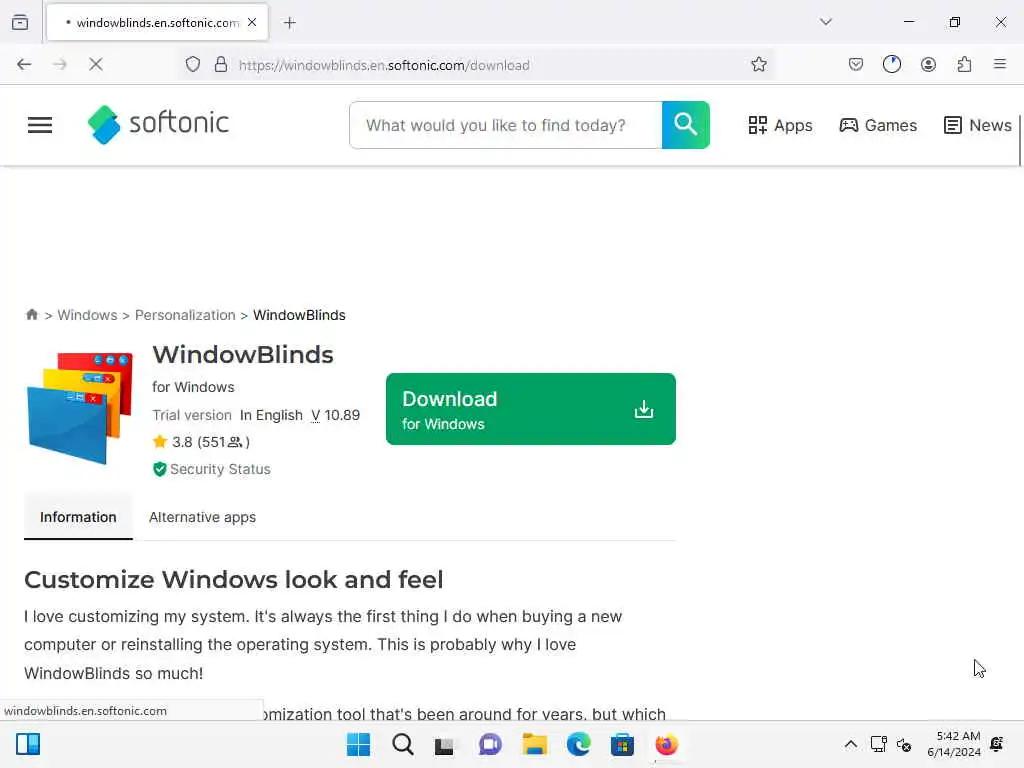Go to Softonic homepage via logo
The width and height of the screenshot is (1024, 768).
pyautogui.click(x=158, y=124)
